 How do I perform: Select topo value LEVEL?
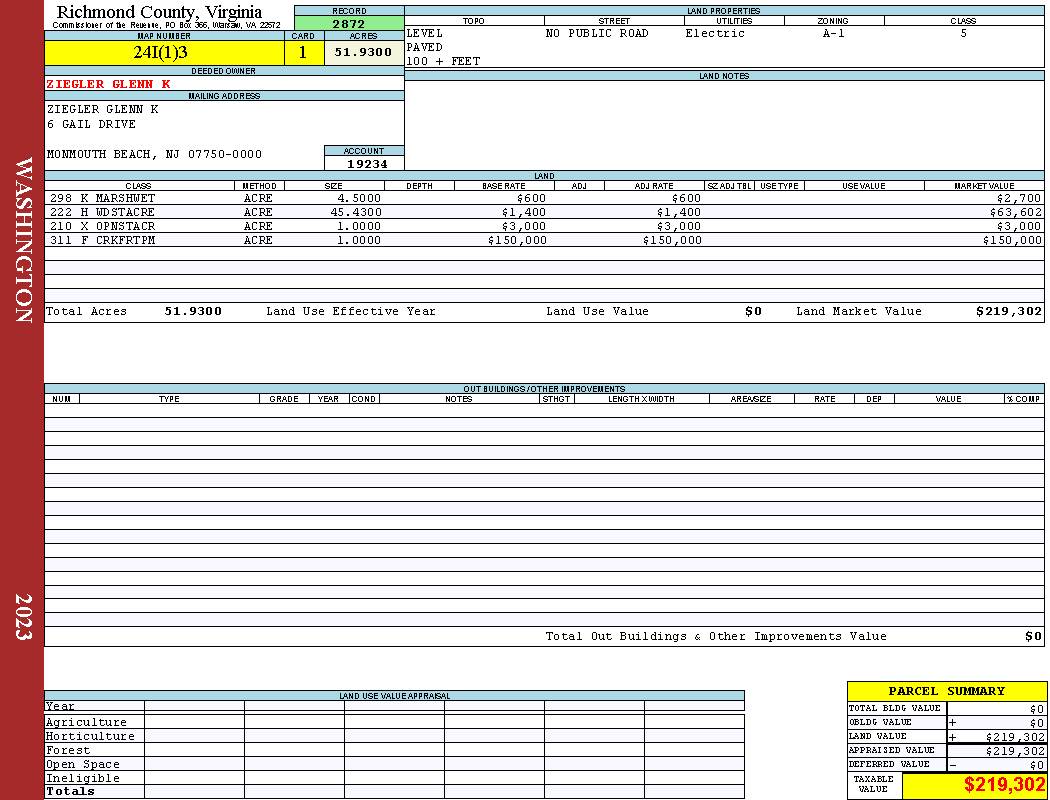pyautogui.click(x=425, y=33)
